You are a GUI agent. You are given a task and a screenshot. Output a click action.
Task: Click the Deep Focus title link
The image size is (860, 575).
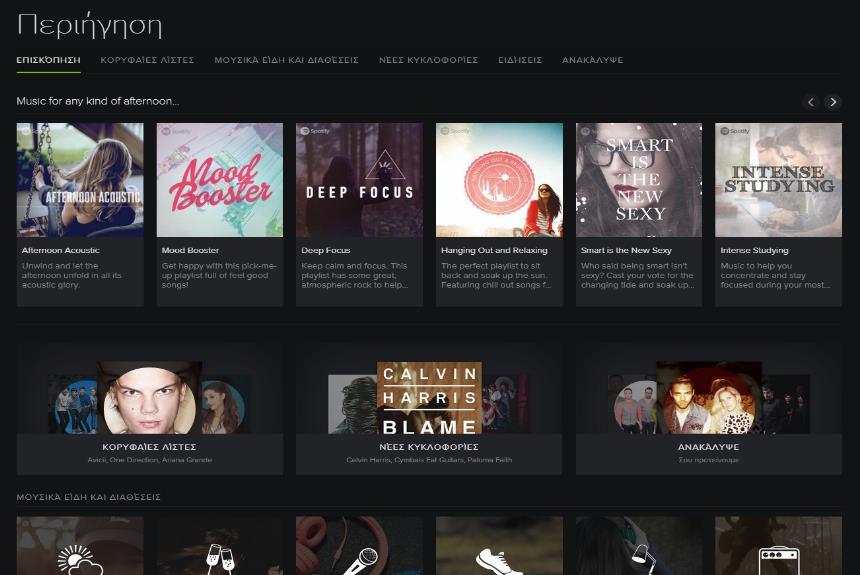point(326,250)
